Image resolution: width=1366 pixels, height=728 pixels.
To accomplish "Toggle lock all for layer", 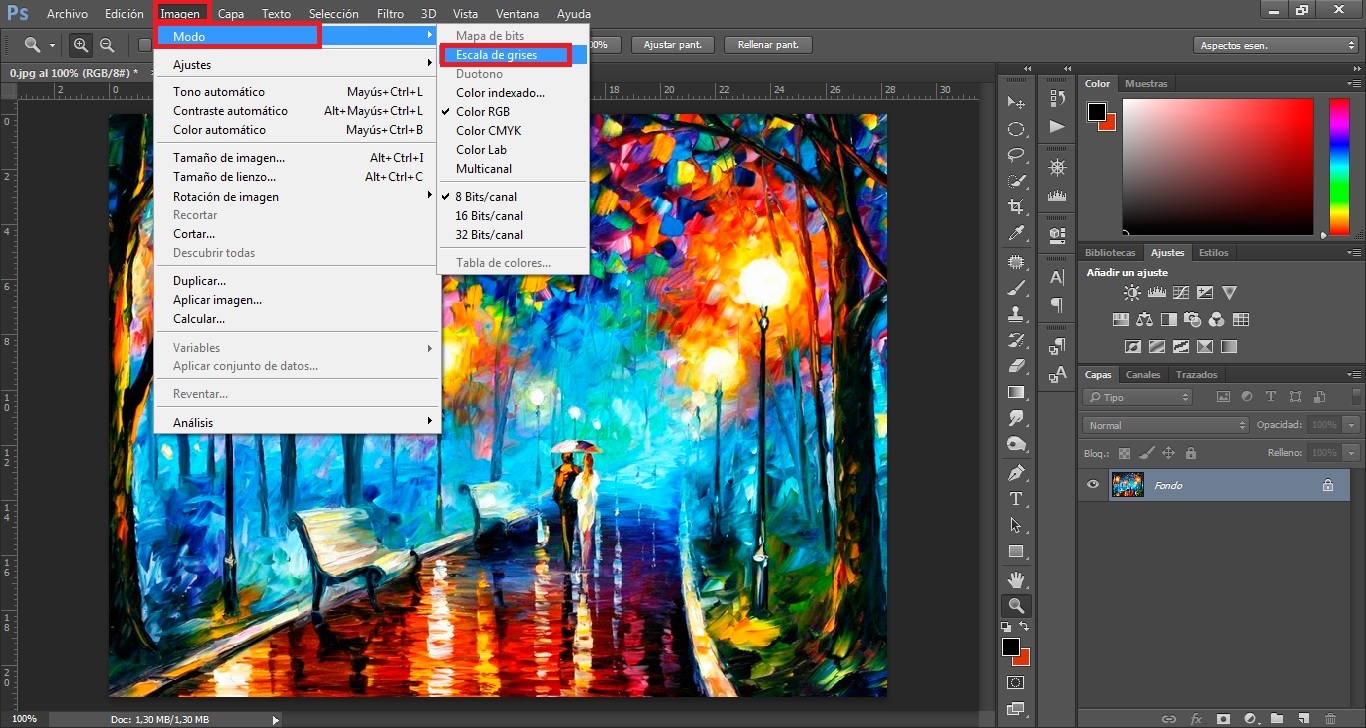I will [1190, 453].
